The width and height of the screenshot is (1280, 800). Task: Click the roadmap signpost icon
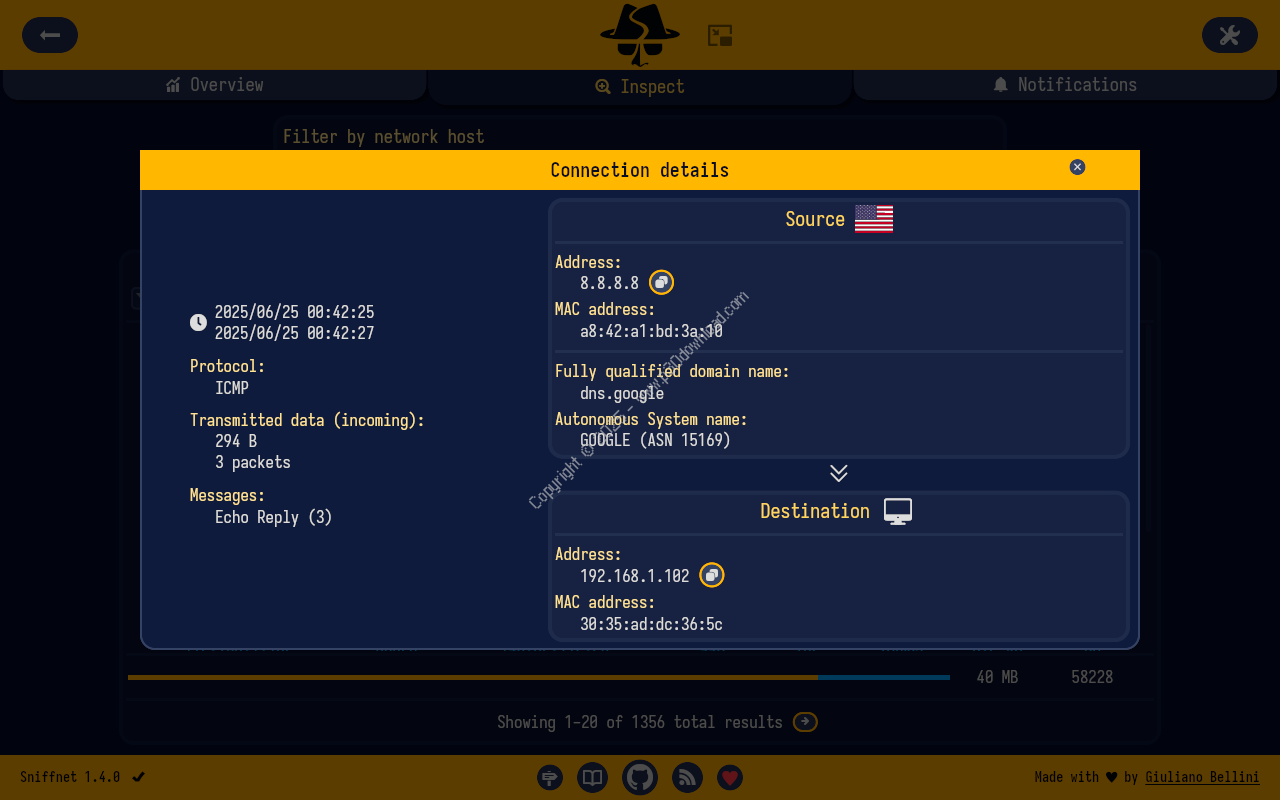tap(549, 777)
